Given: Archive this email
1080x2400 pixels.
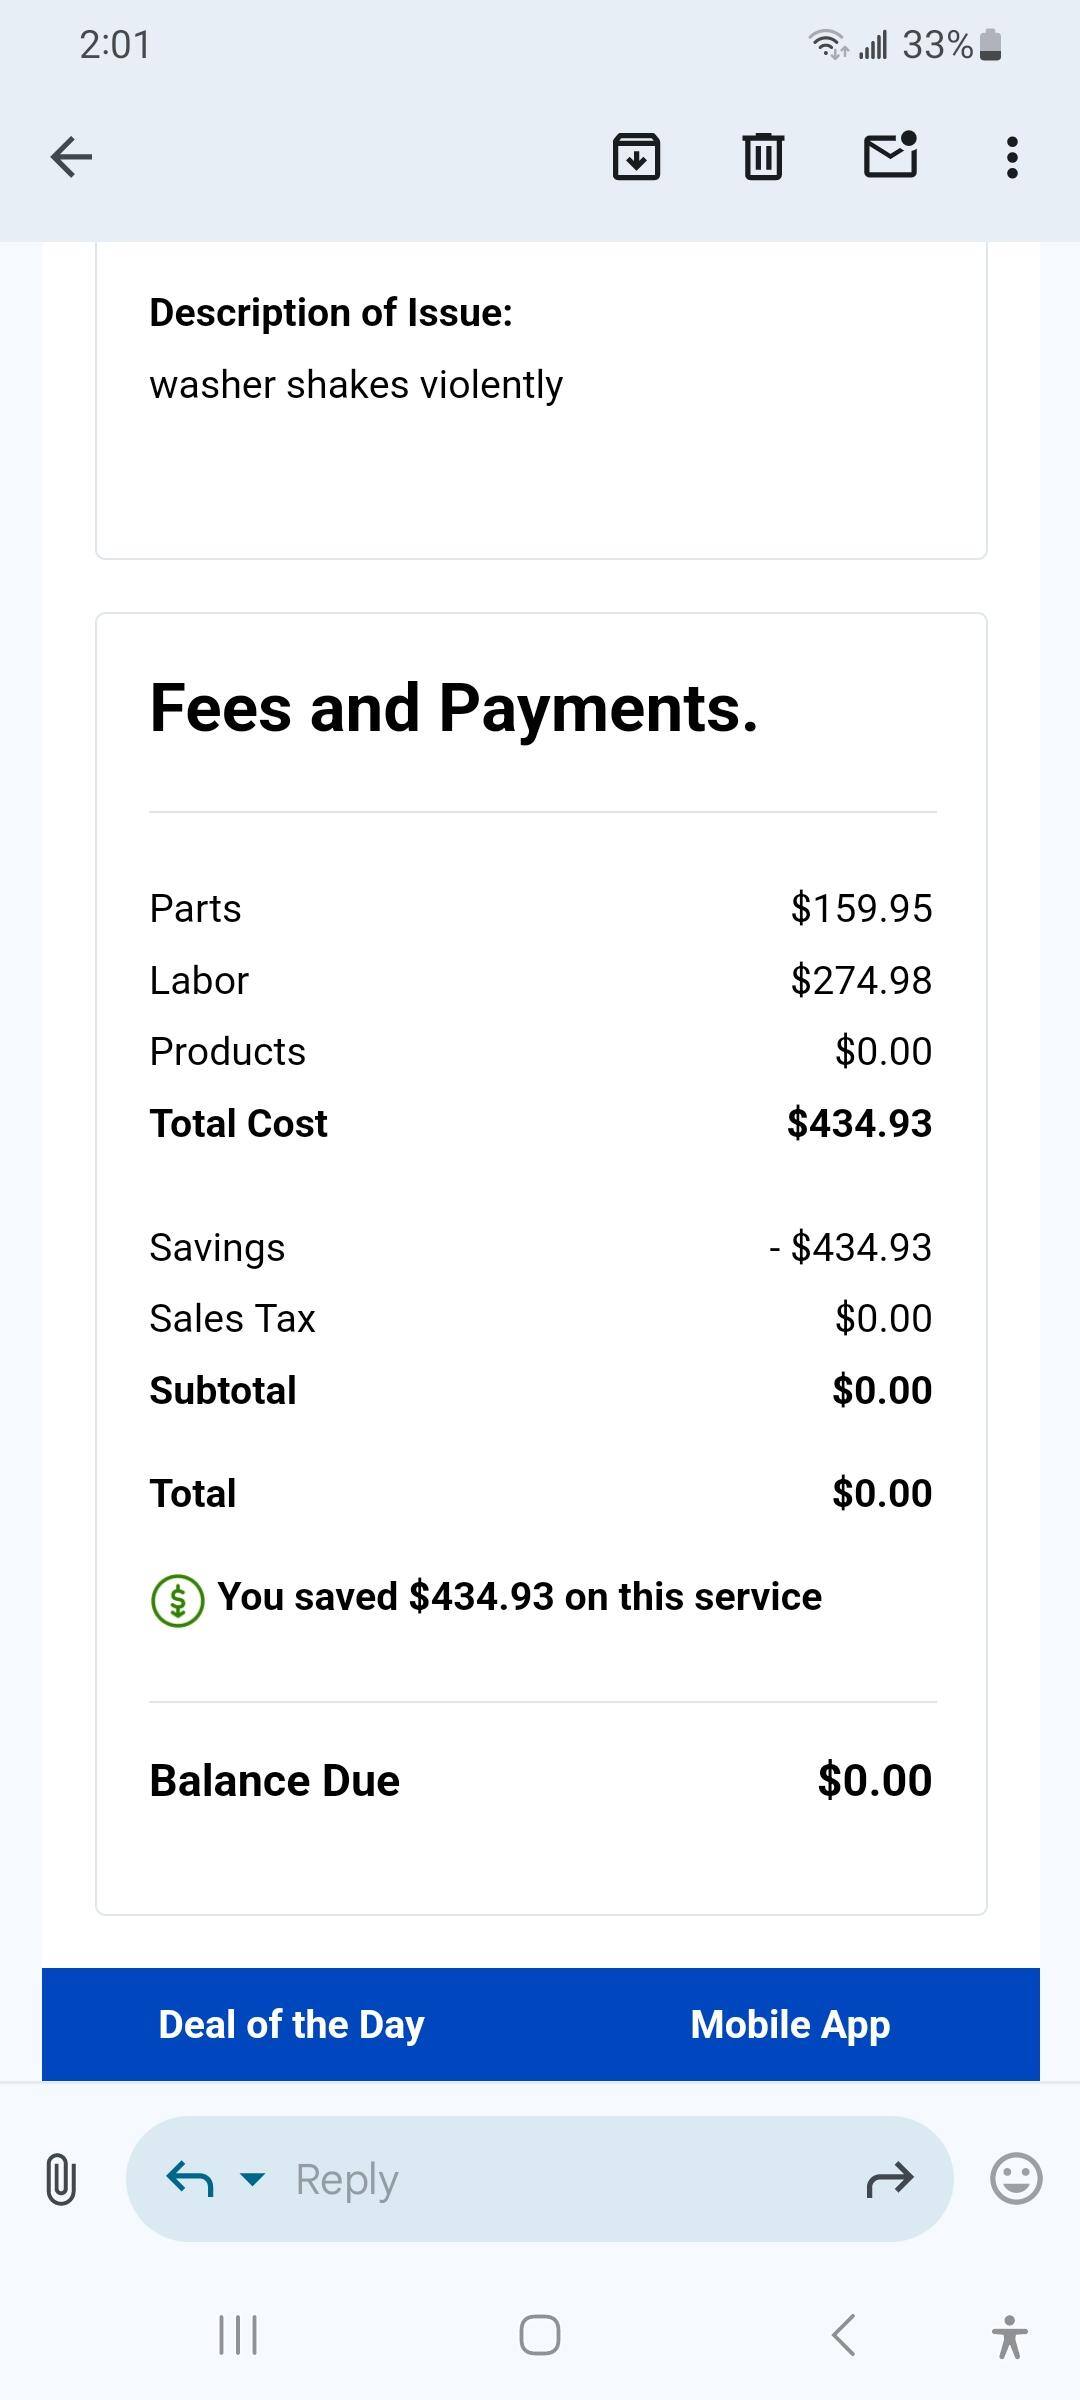Looking at the screenshot, I should (636, 156).
